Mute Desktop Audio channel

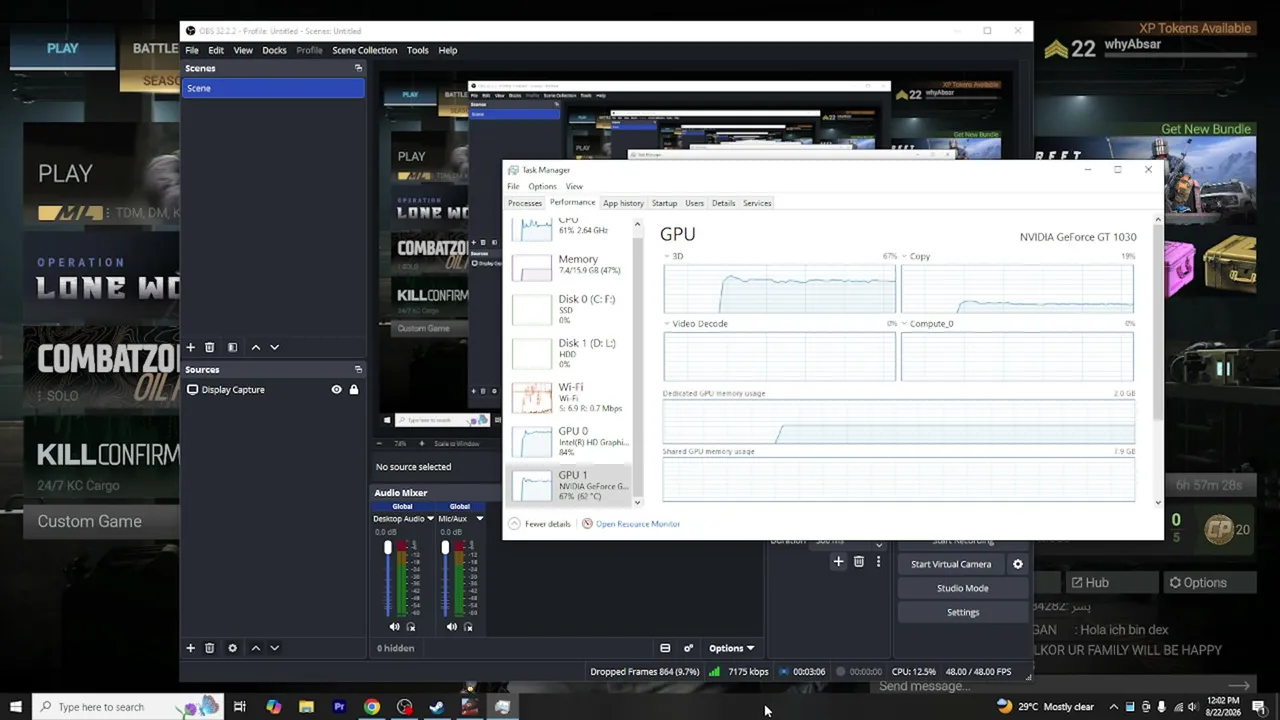(x=394, y=627)
